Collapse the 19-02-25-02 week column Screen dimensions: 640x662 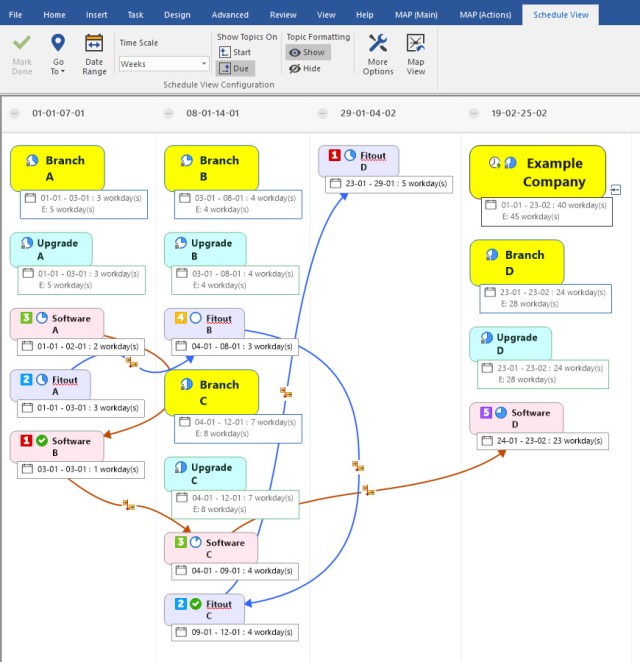point(474,113)
